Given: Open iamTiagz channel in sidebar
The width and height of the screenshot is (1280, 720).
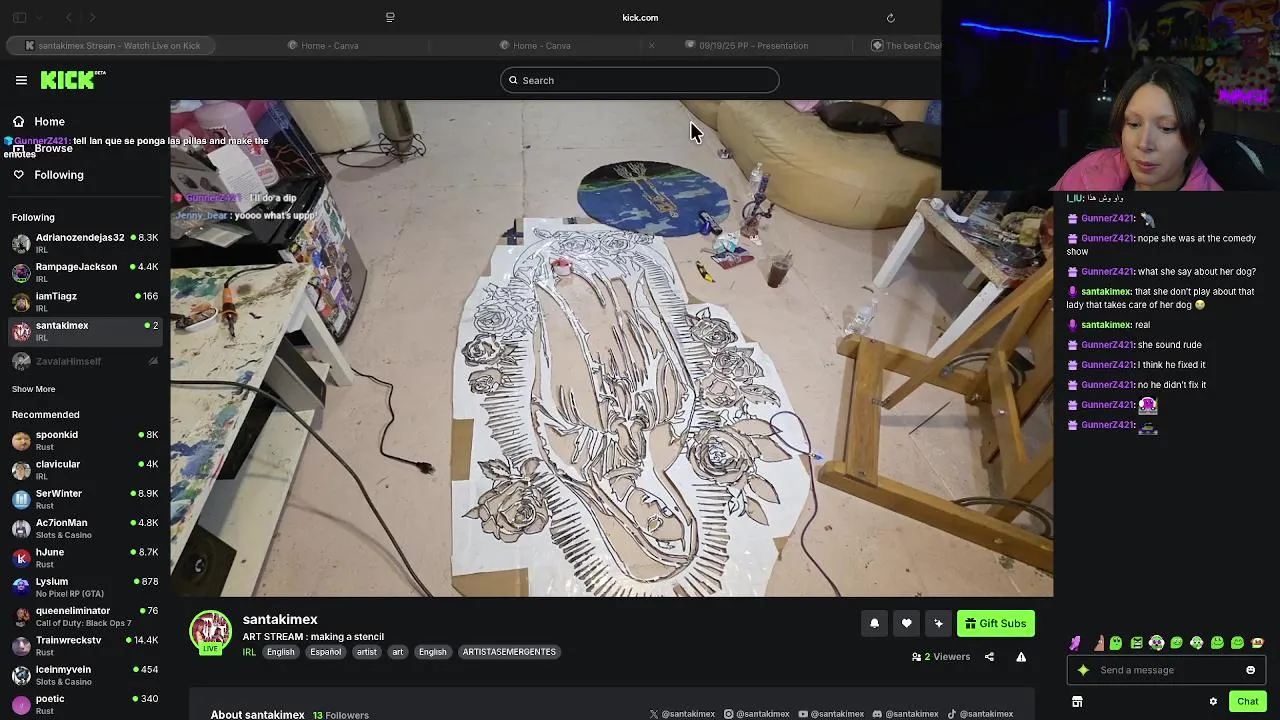Looking at the screenshot, I should click(85, 301).
